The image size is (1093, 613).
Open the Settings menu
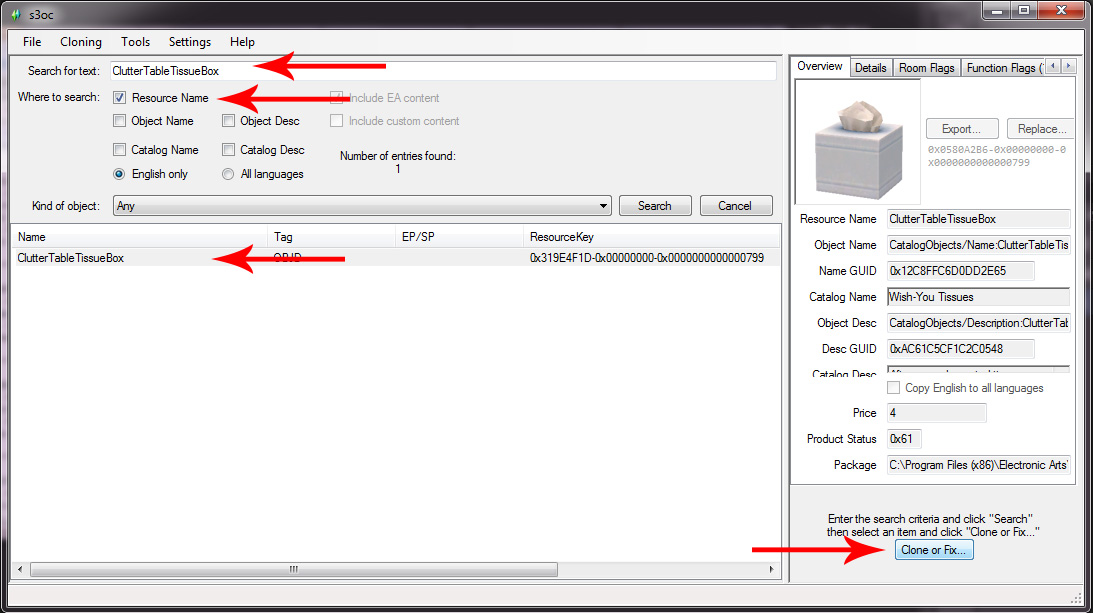(x=189, y=42)
